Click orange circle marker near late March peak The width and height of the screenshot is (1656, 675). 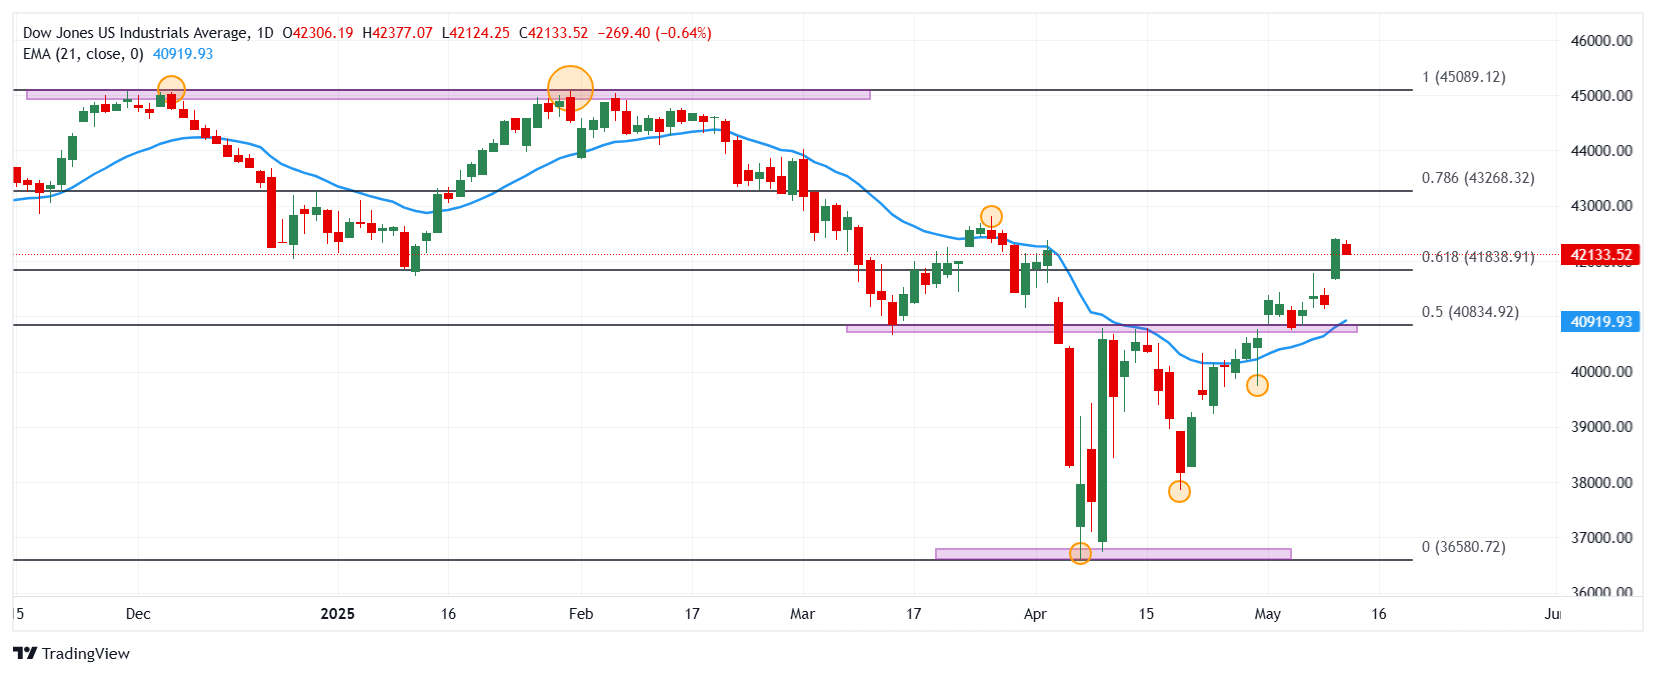[x=991, y=217]
